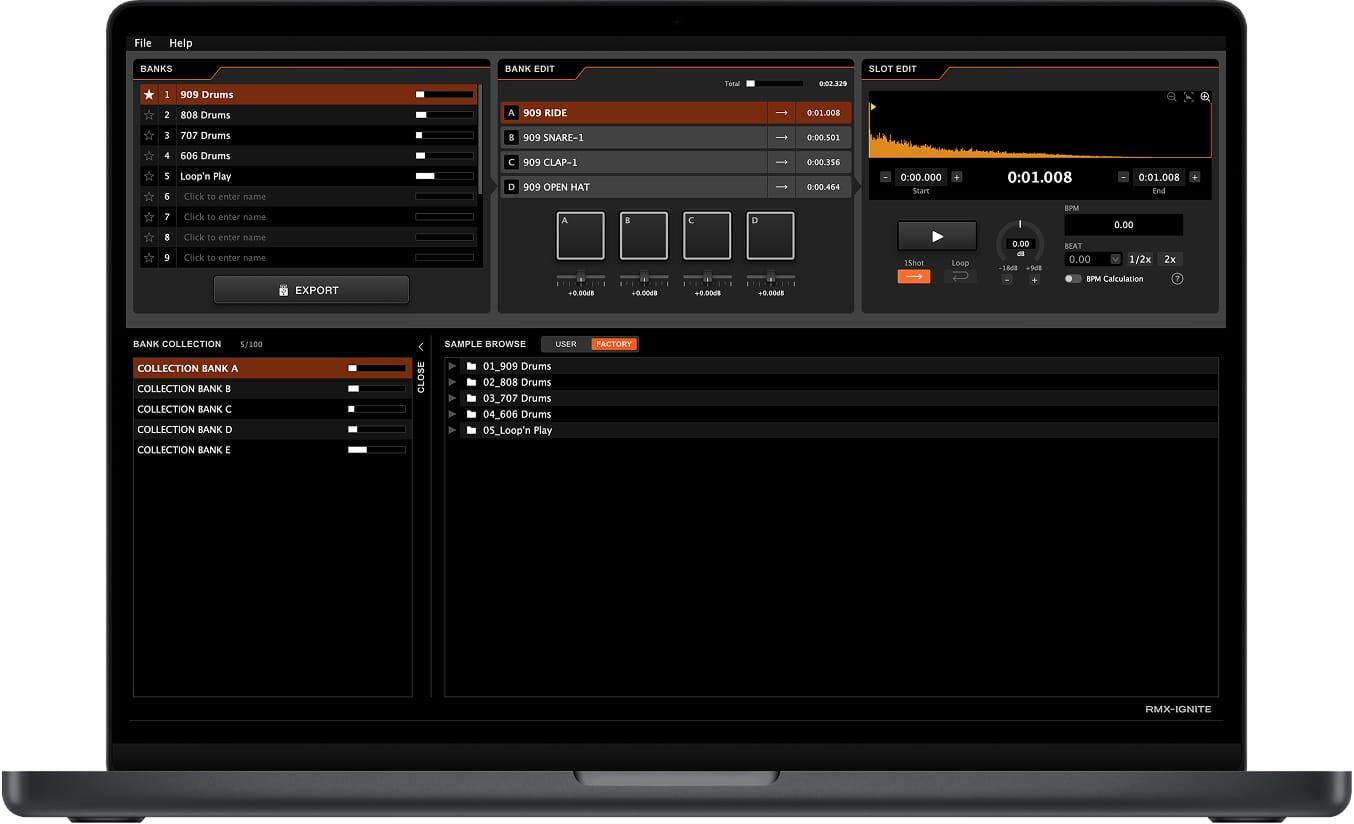
Task: Play the selected slot sample
Action: click(x=937, y=236)
